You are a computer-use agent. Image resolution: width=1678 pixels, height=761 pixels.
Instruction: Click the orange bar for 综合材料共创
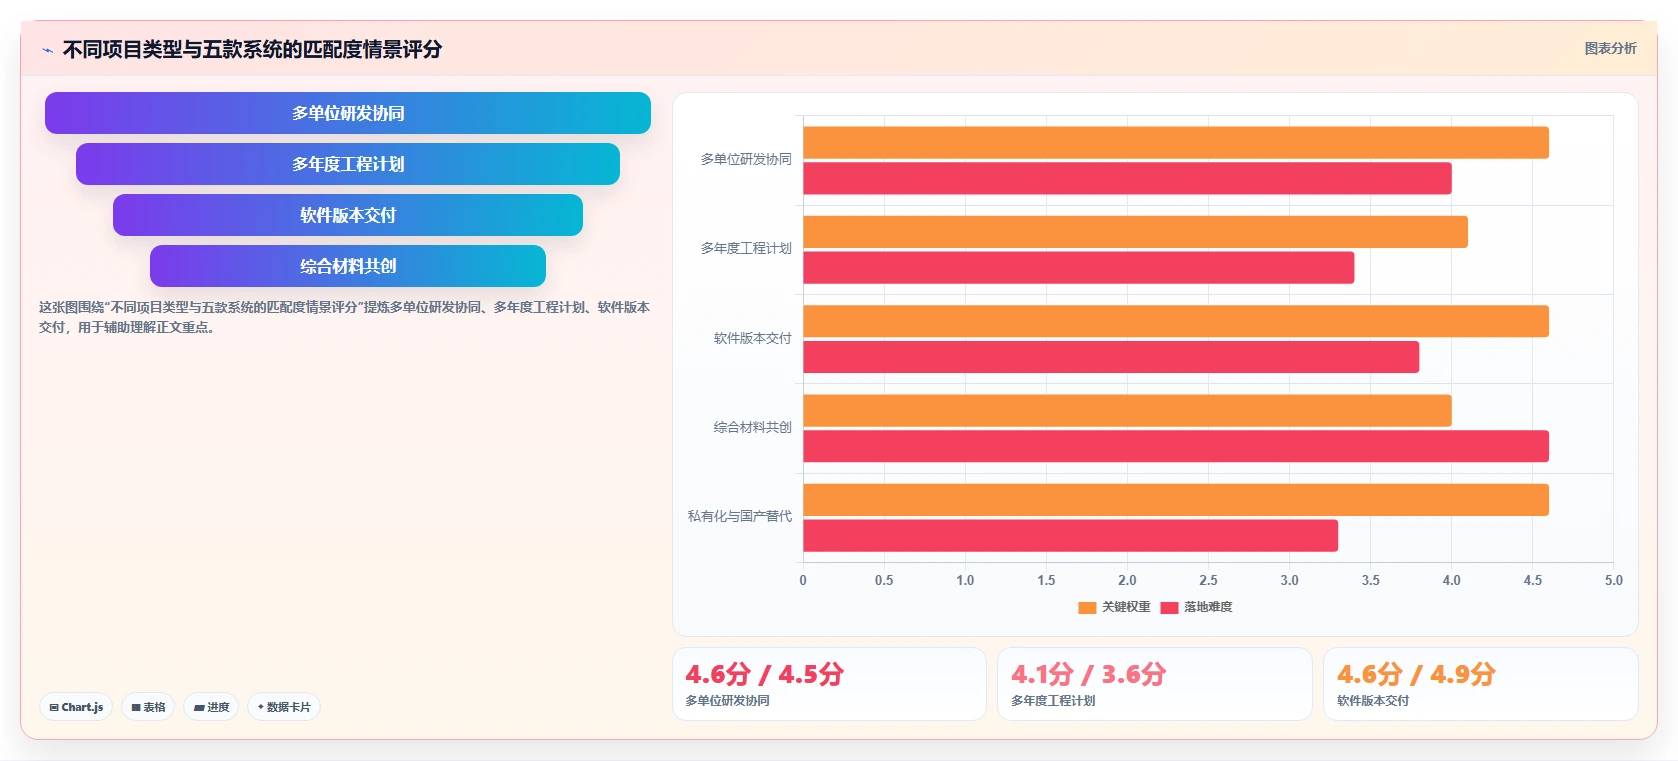[1127, 411]
